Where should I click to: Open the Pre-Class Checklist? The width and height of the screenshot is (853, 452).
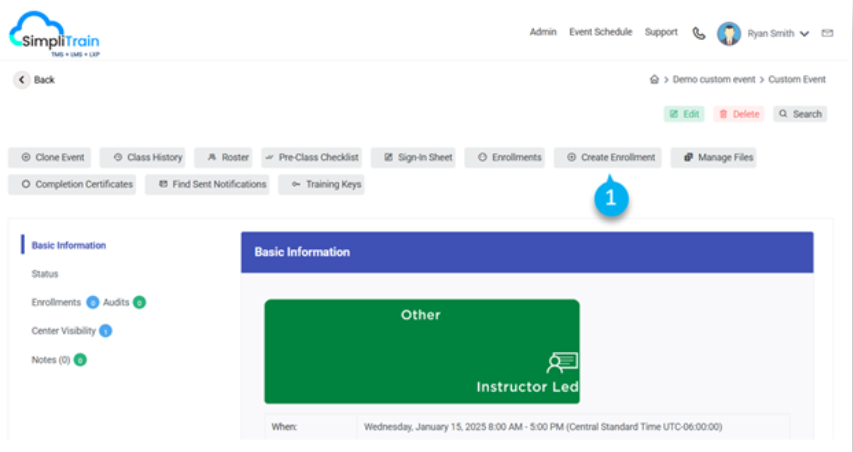pos(311,158)
